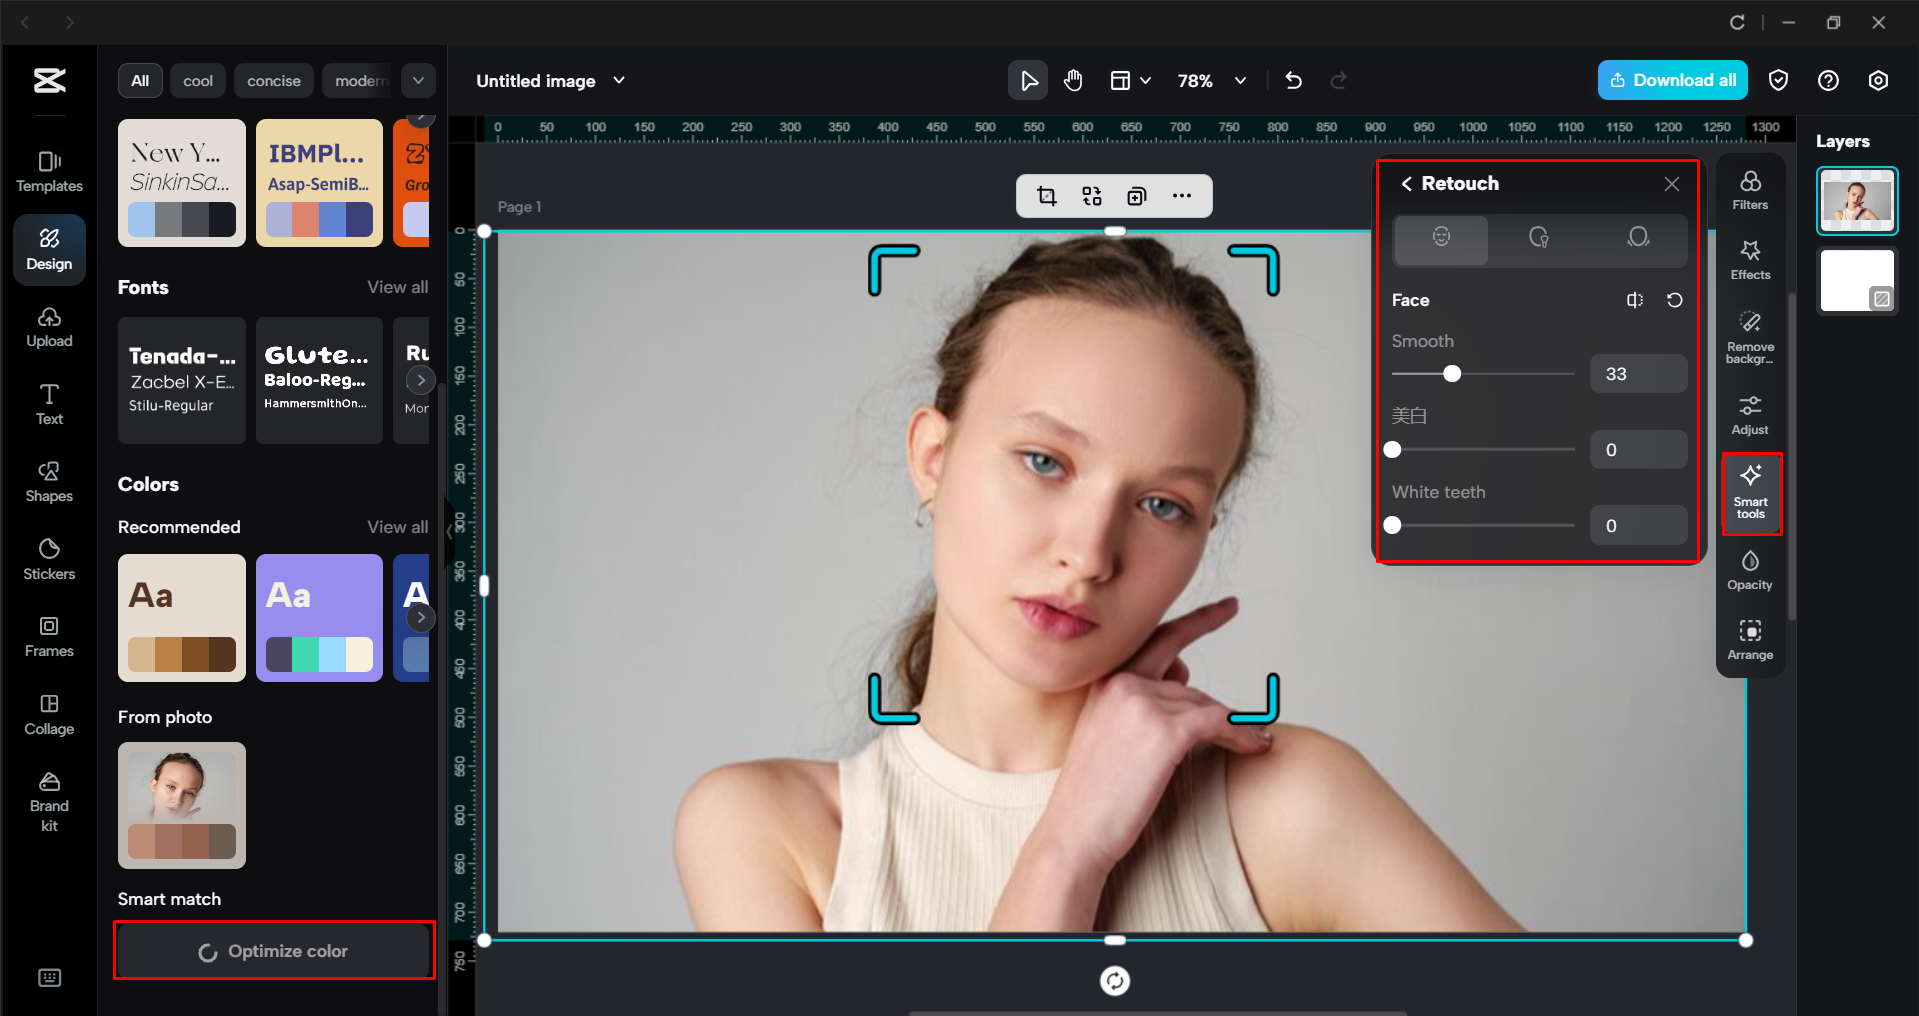Image resolution: width=1919 pixels, height=1016 pixels.
Task: Click the Optimize color button
Action: pos(273,950)
